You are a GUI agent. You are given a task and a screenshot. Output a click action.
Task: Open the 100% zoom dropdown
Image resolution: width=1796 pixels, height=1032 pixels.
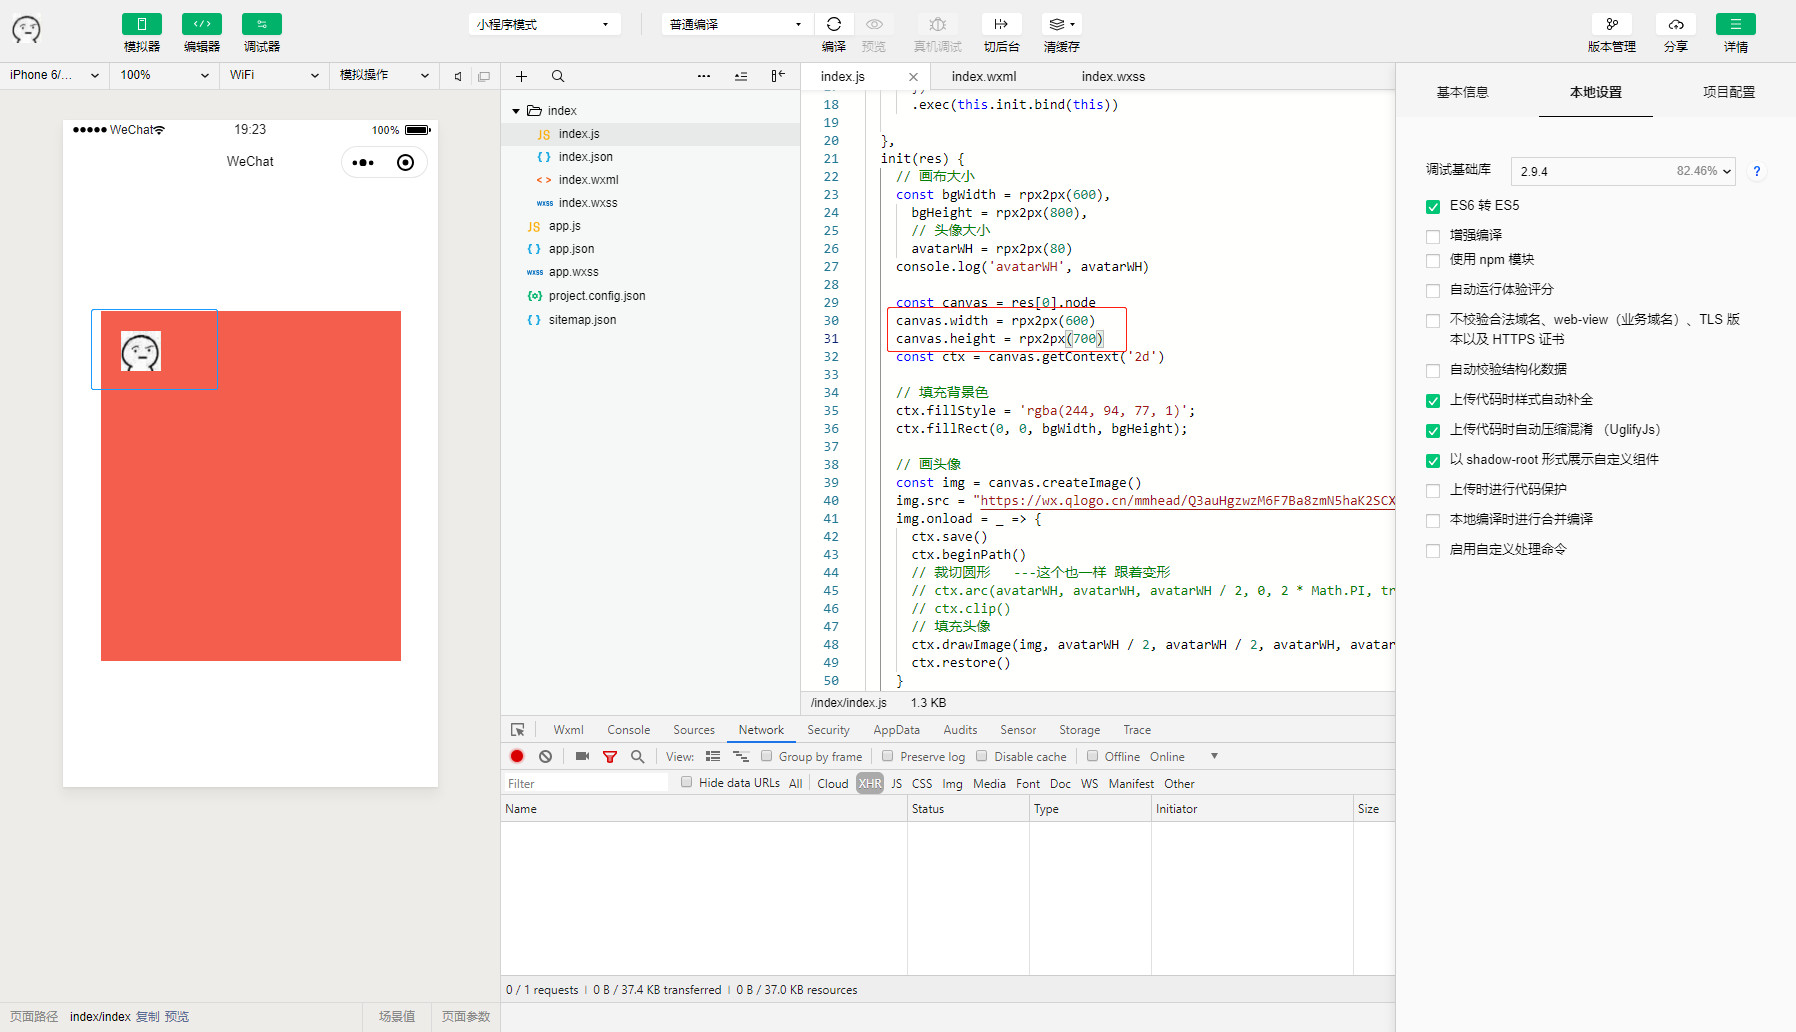coord(164,75)
